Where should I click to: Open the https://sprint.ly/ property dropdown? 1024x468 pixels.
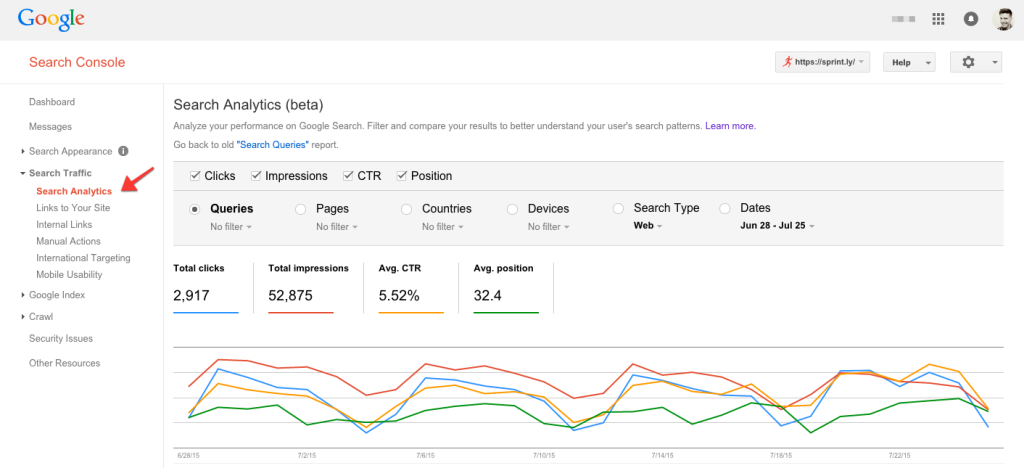822,62
